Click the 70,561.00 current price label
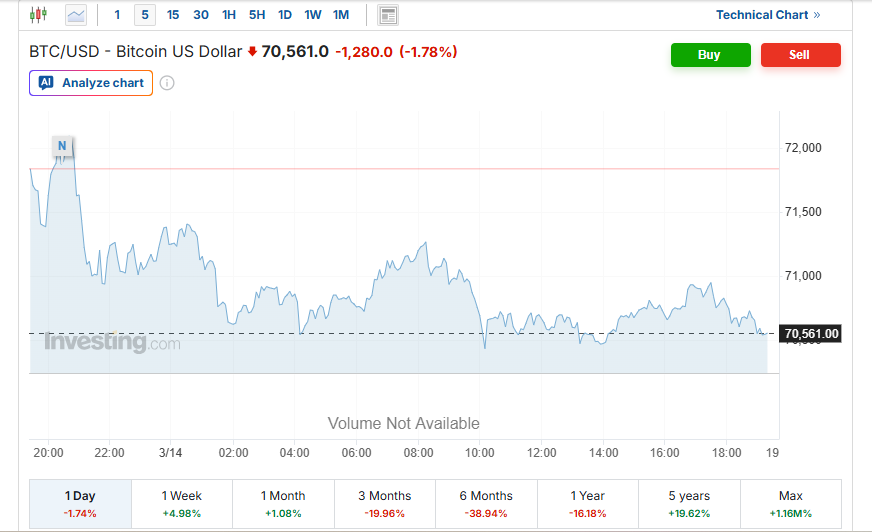The image size is (872, 532). tap(811, 333)
